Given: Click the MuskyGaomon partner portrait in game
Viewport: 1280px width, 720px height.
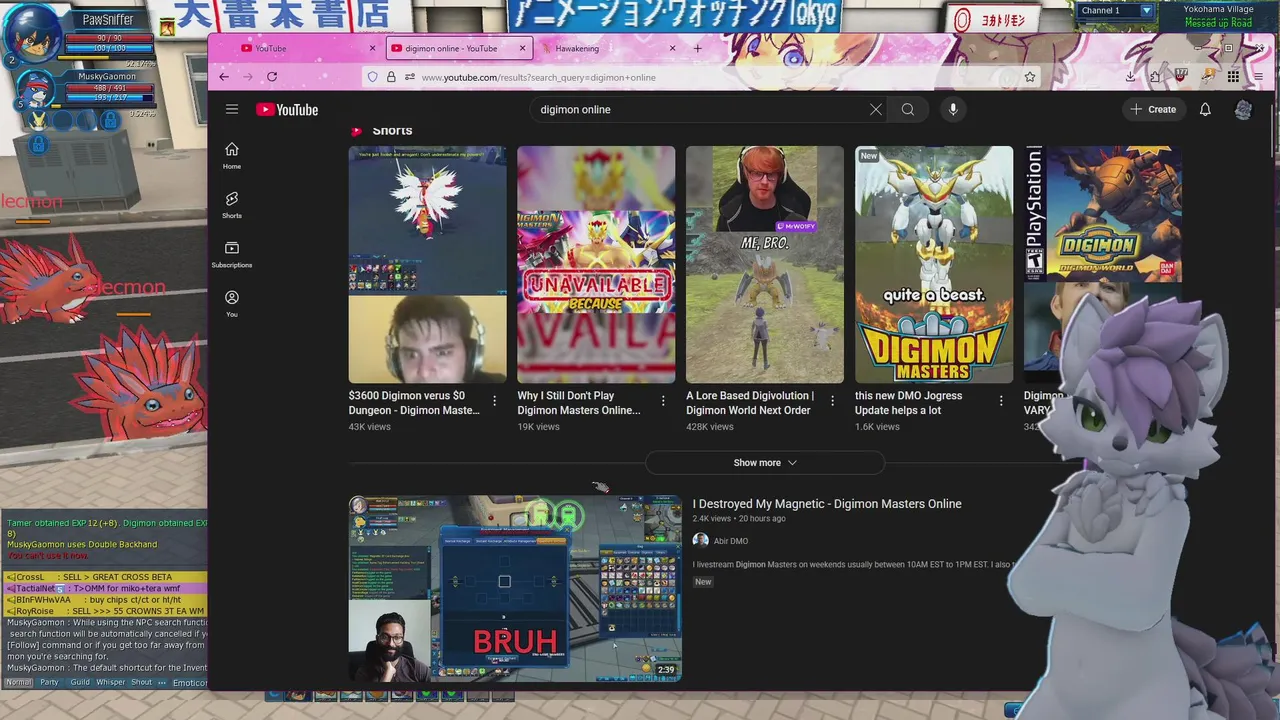Looking at the screenshot, I should tap(38, 88).
